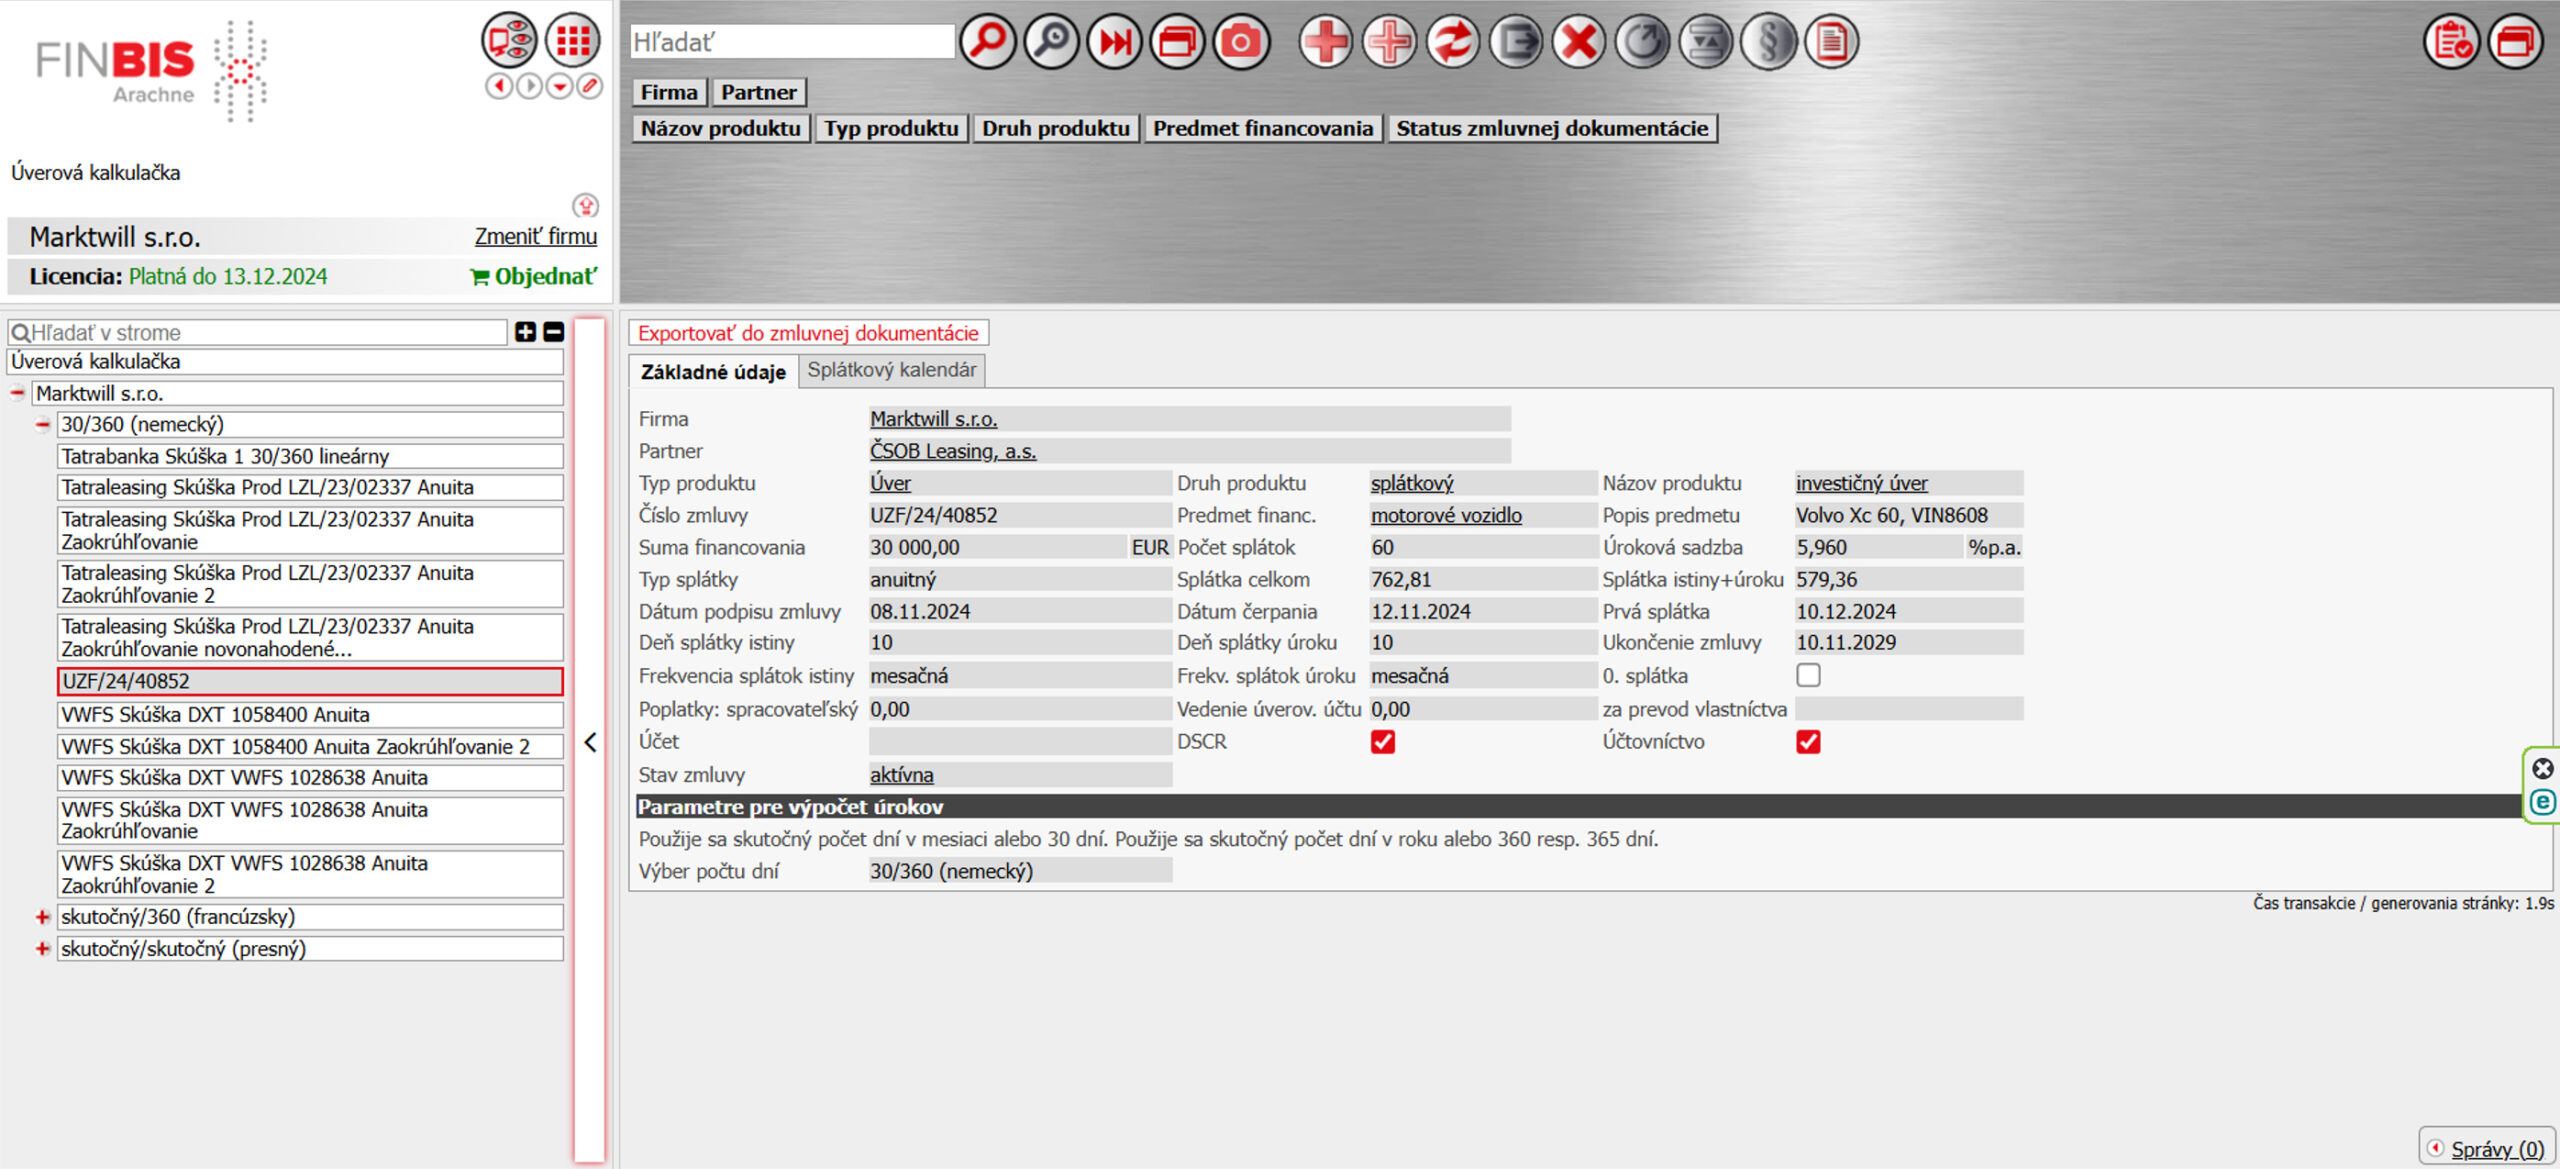2560x1169 pixels.
Task: Click the dark magnifier advanced search icon
Action: click(x=1051, y=42)
